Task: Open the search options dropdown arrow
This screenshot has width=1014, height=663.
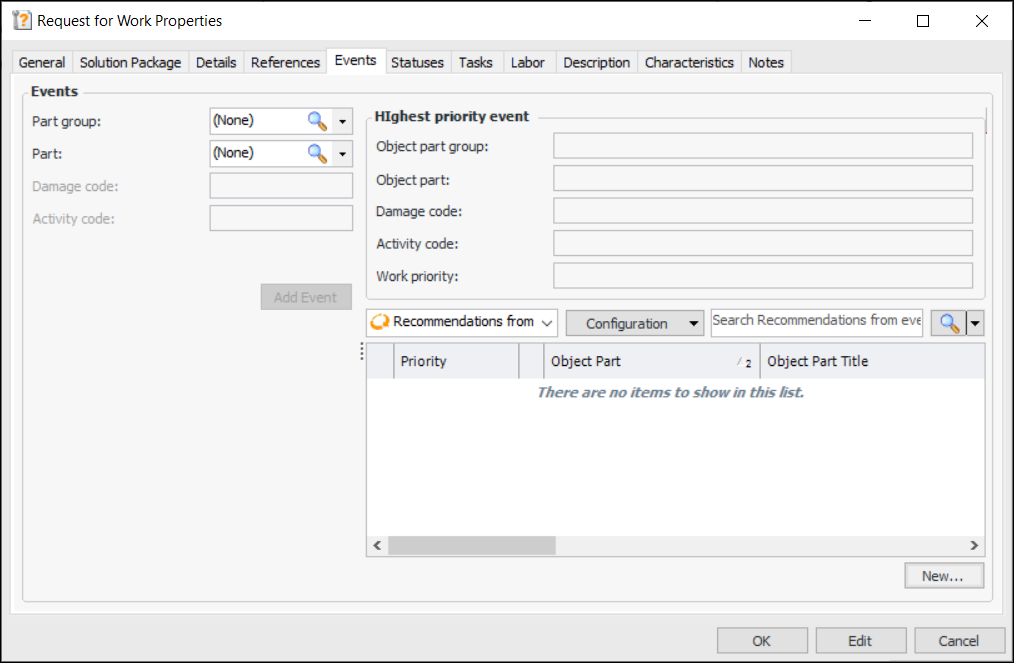Action: click(975, 323)
